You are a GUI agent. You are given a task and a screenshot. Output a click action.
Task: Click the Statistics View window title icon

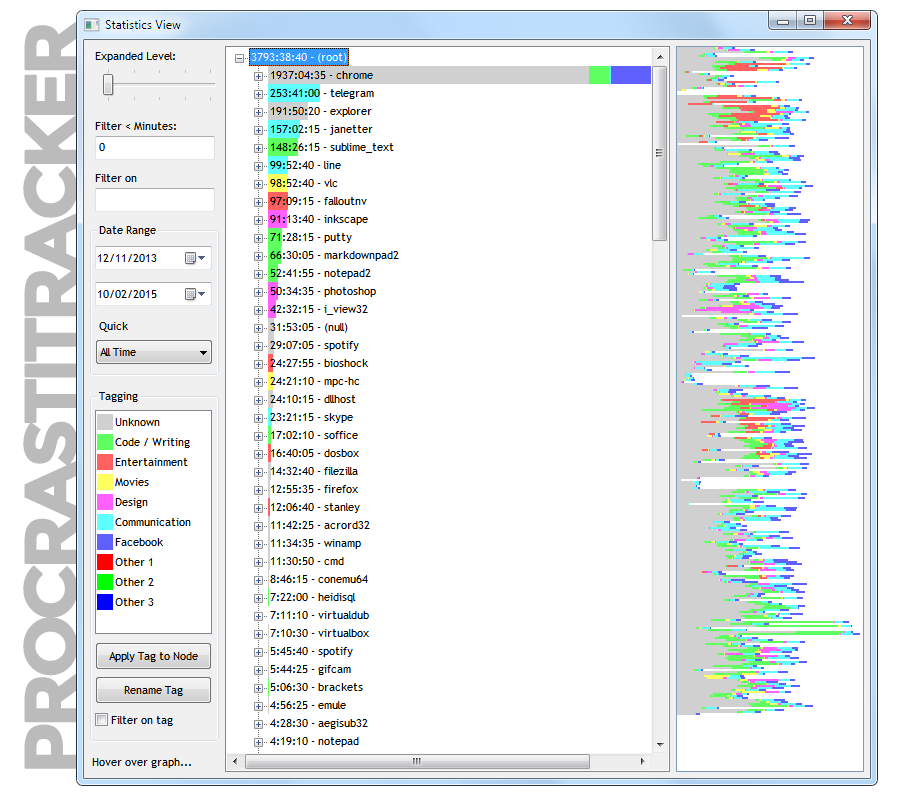pos(92,25)
